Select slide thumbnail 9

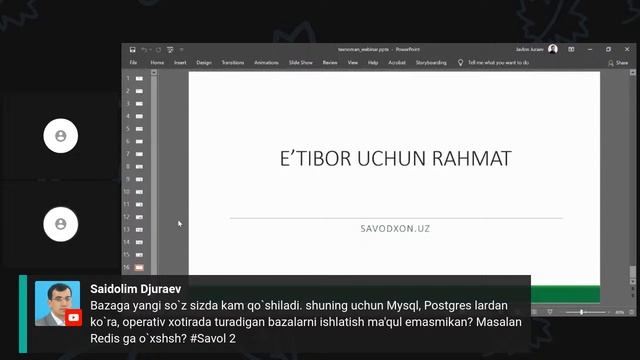(139, 179)
